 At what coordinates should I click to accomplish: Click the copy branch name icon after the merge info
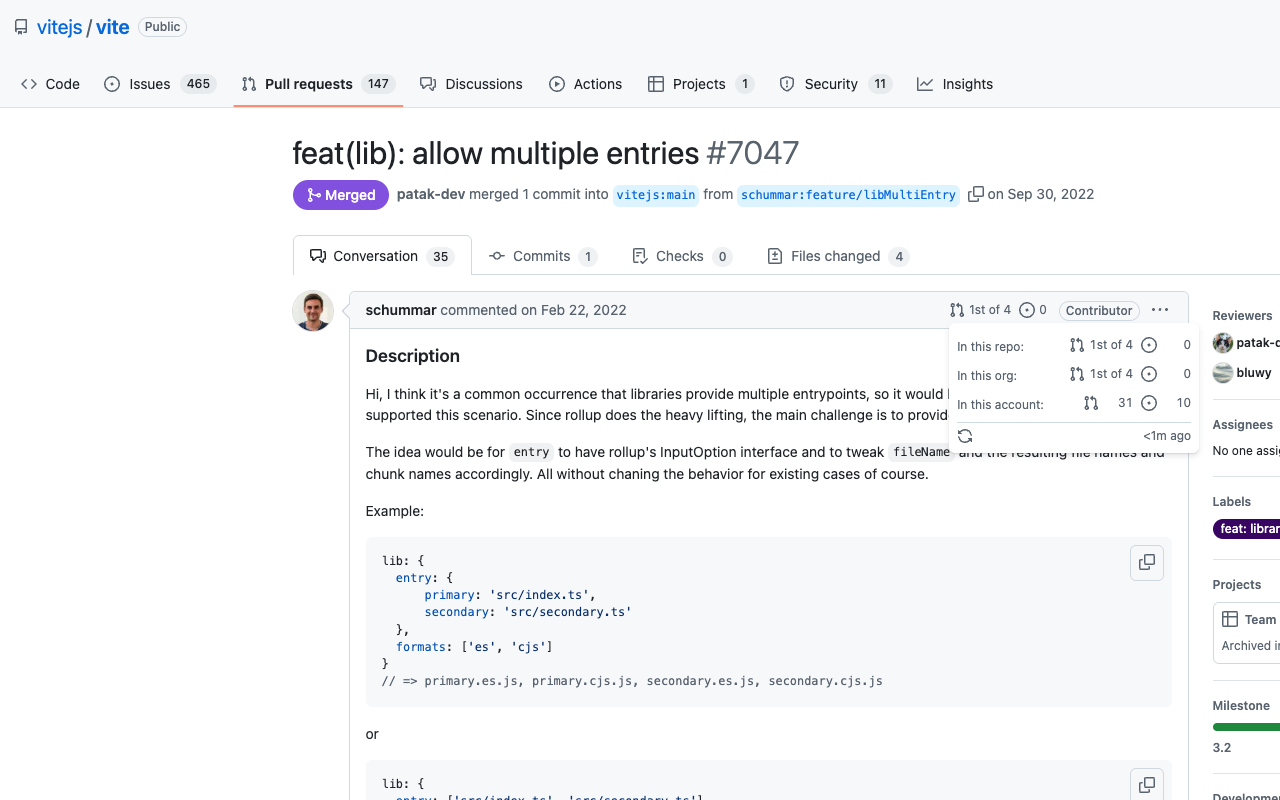pyautogui.click(x=975, y=194)
